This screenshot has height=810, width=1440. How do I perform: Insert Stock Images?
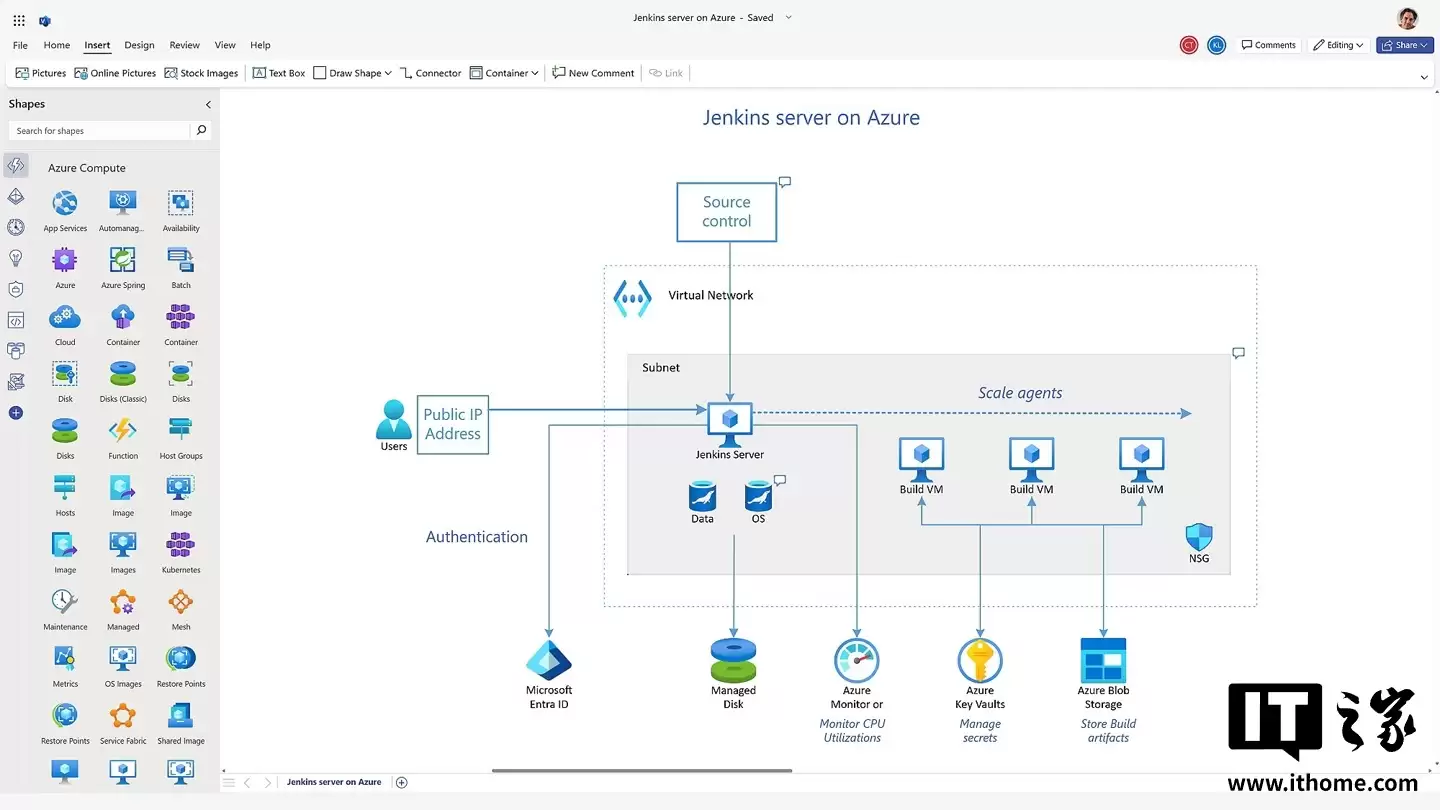point(201,72)
